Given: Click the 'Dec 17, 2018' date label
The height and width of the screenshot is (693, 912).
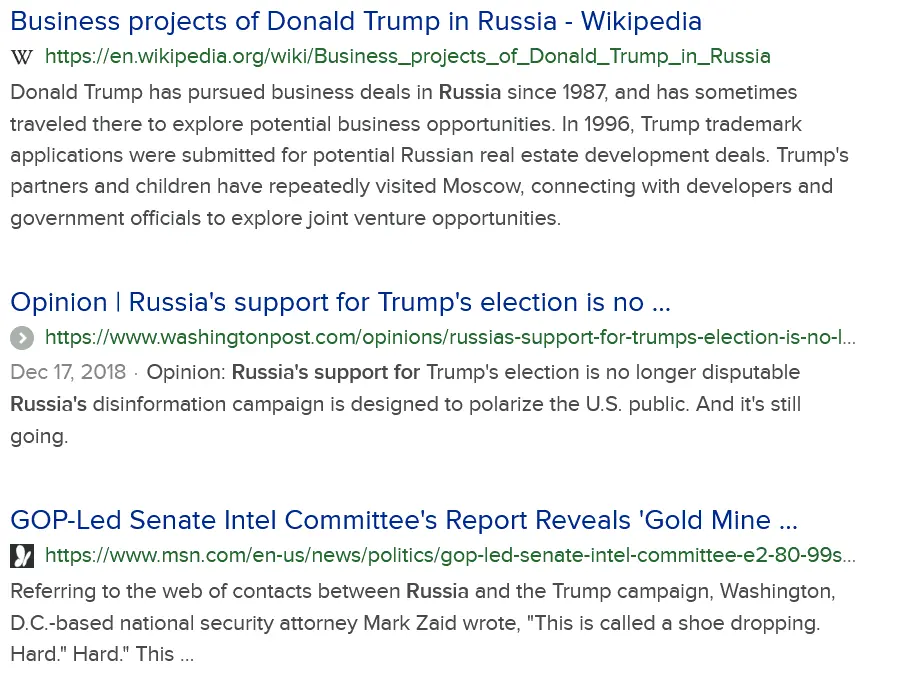Looking at the screenshot, I should (x=68, y=373).
